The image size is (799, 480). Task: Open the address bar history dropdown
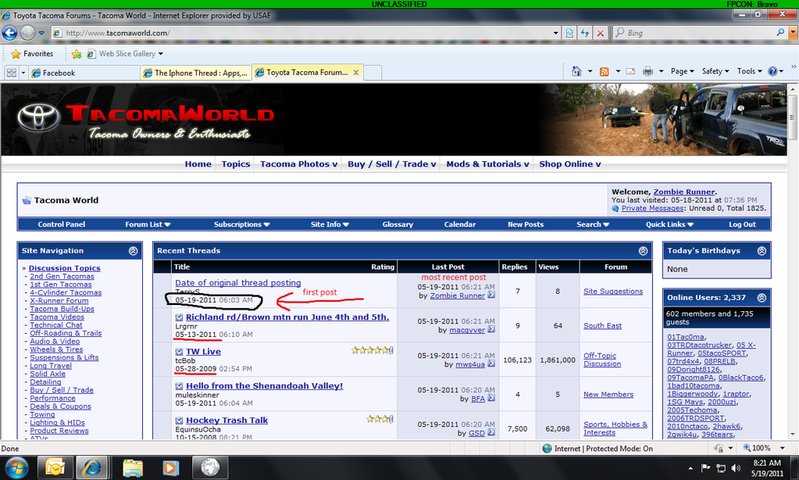556,33
